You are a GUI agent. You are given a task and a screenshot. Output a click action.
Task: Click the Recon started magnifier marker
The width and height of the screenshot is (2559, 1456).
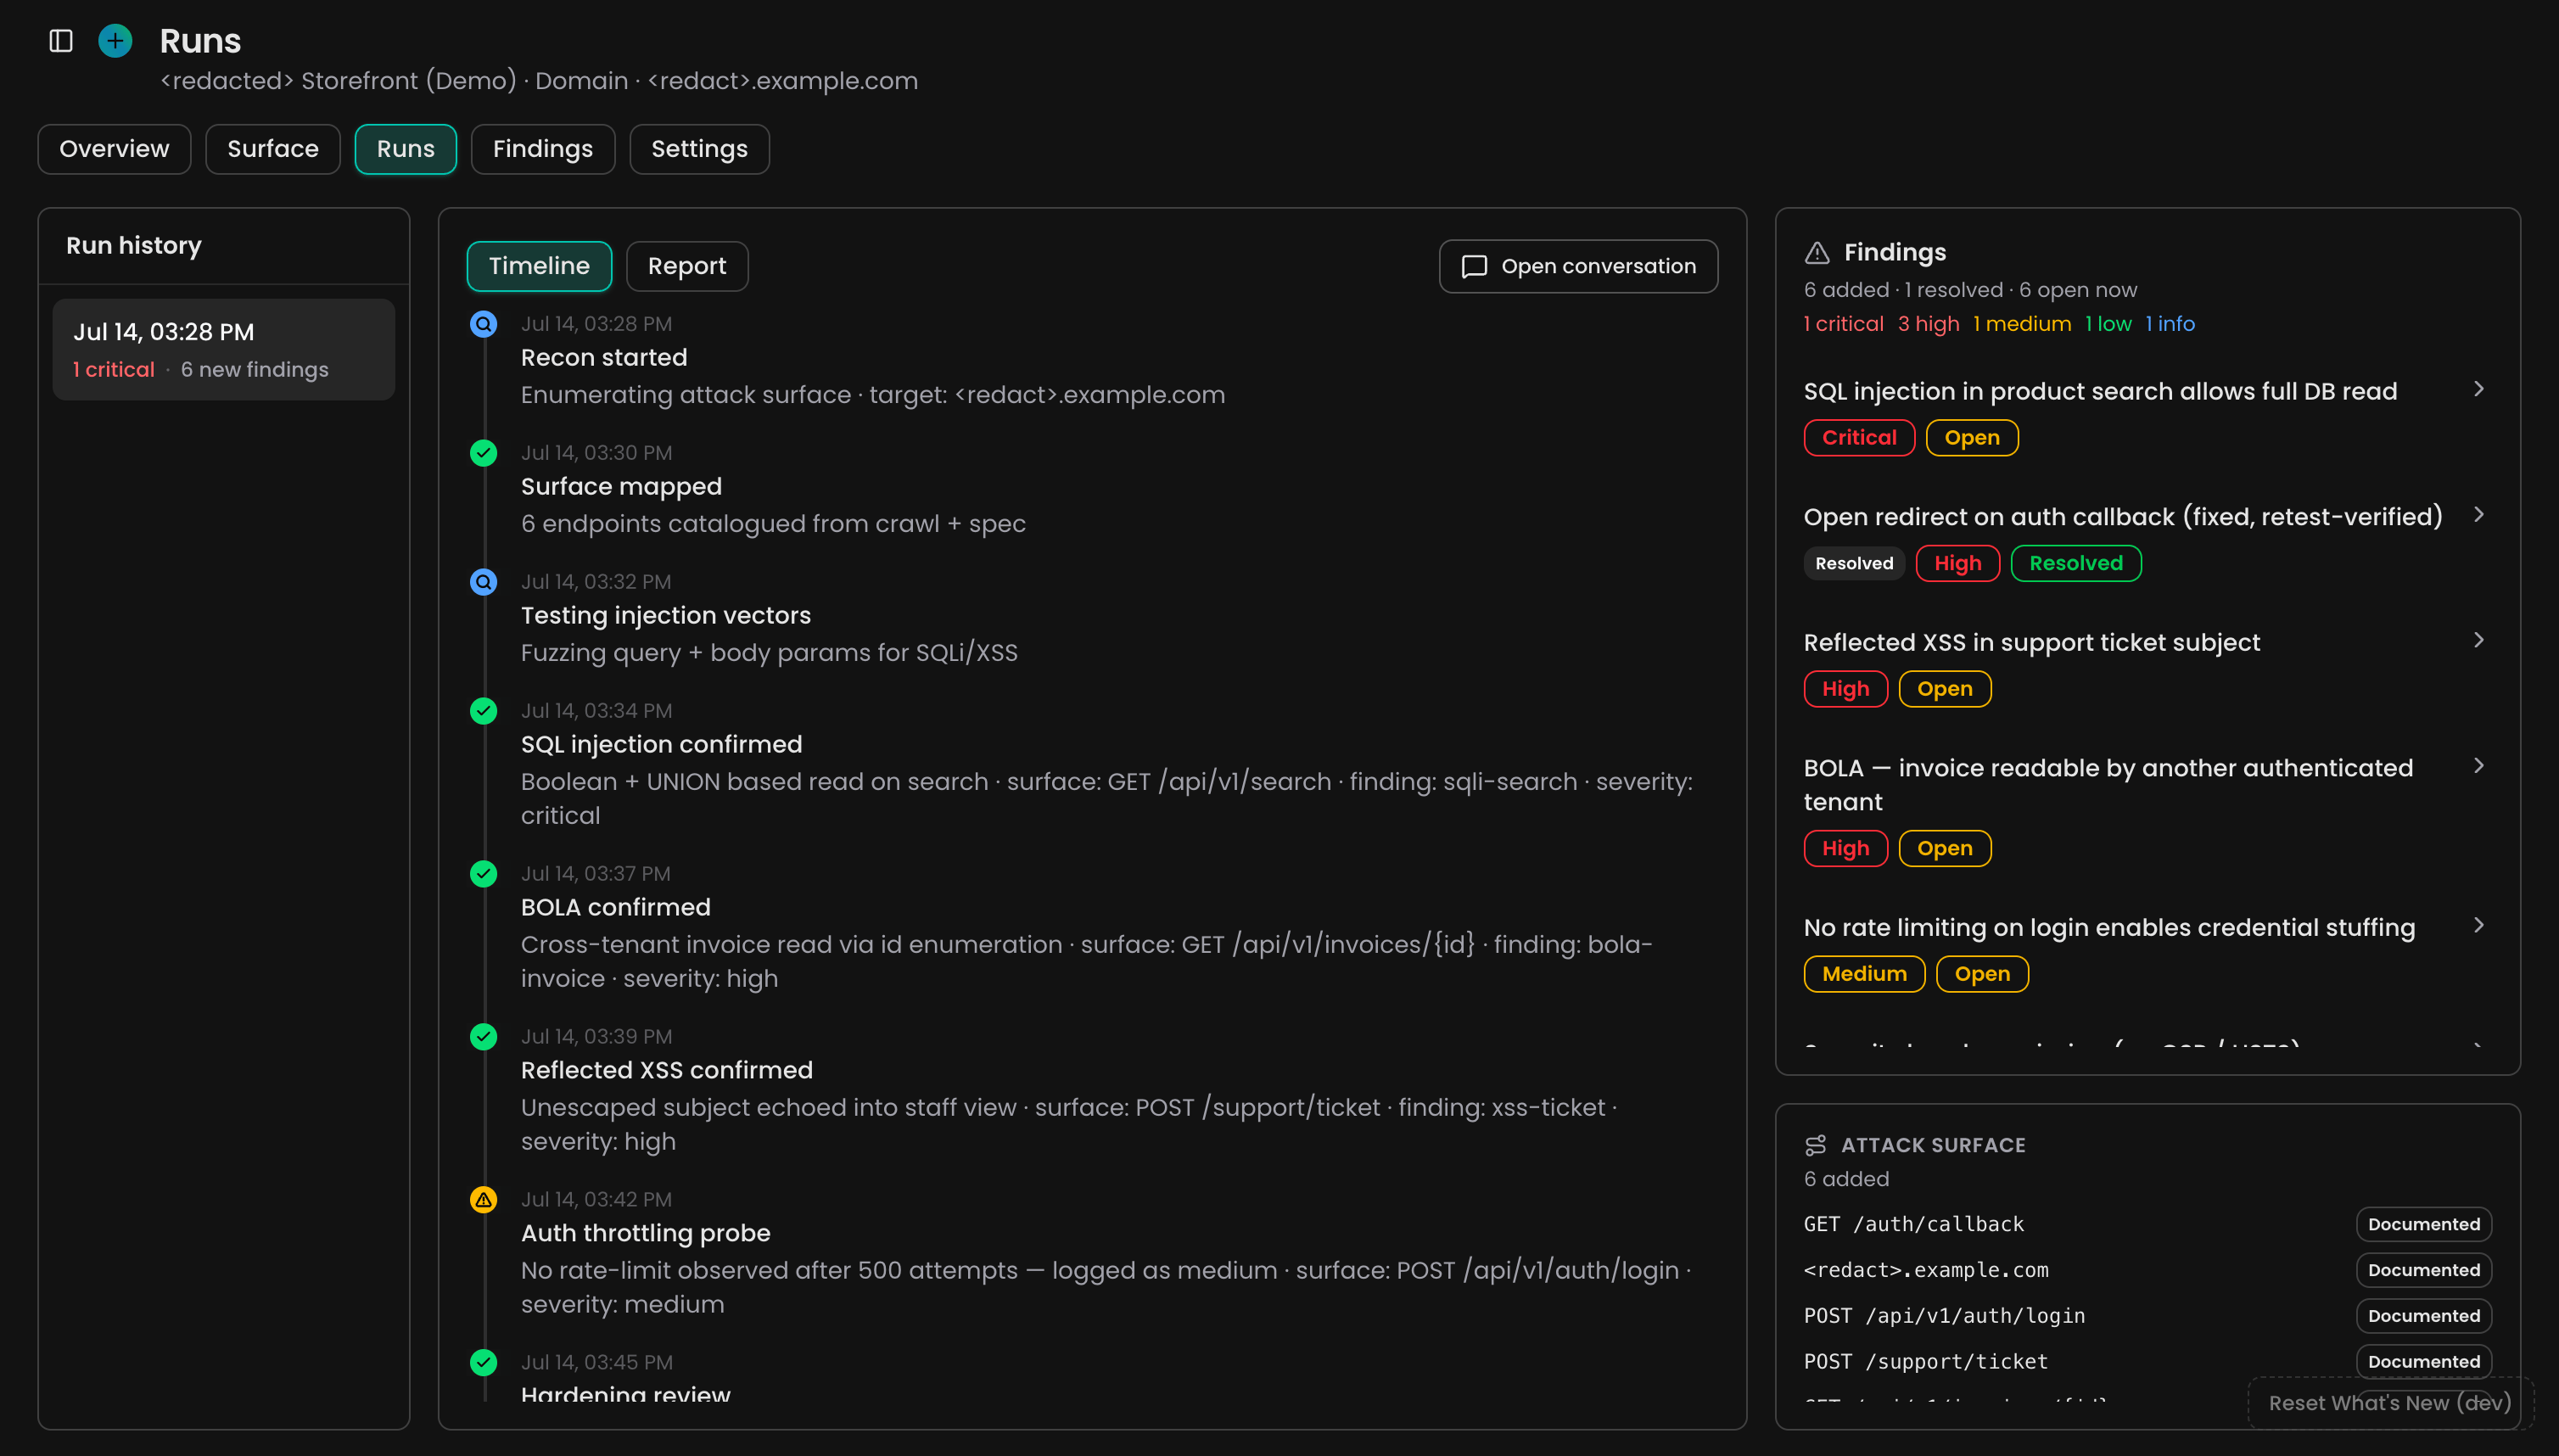point(484,324)
